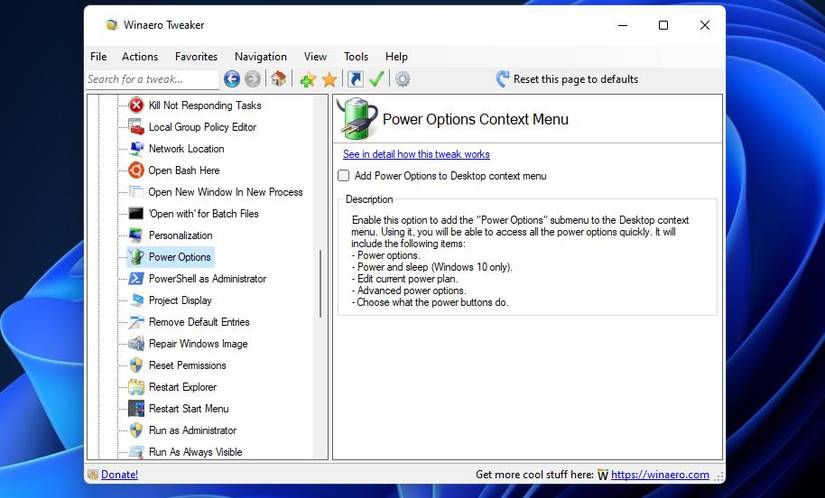Select Open New Window In New Process
Screen dimensions: 825x498
[x=225, y=192]
